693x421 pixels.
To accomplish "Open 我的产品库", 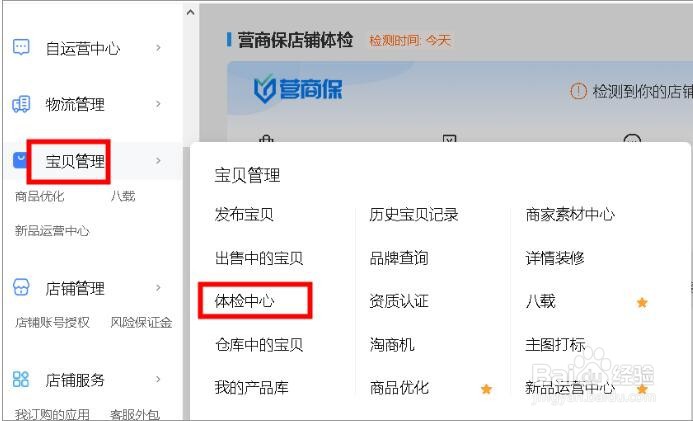I will (x=251, y=388).
